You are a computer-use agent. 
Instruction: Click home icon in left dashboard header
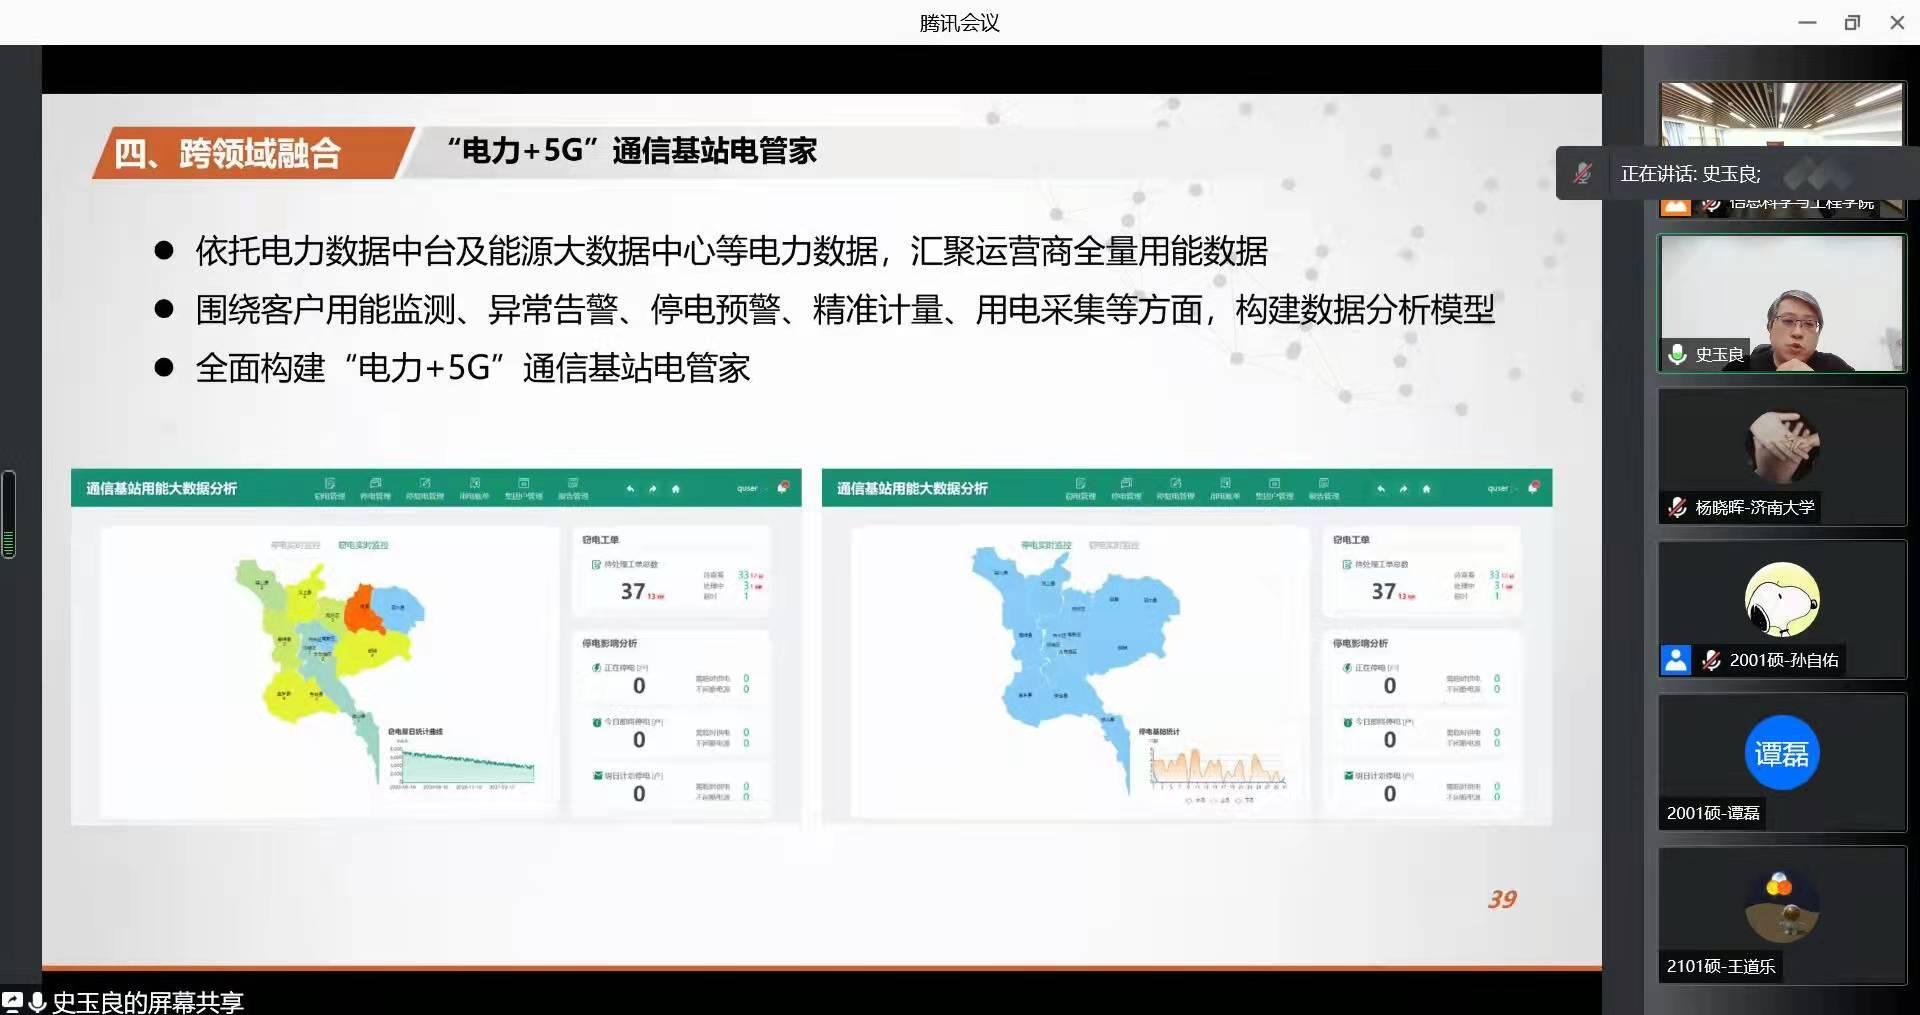tap(676, 489)
